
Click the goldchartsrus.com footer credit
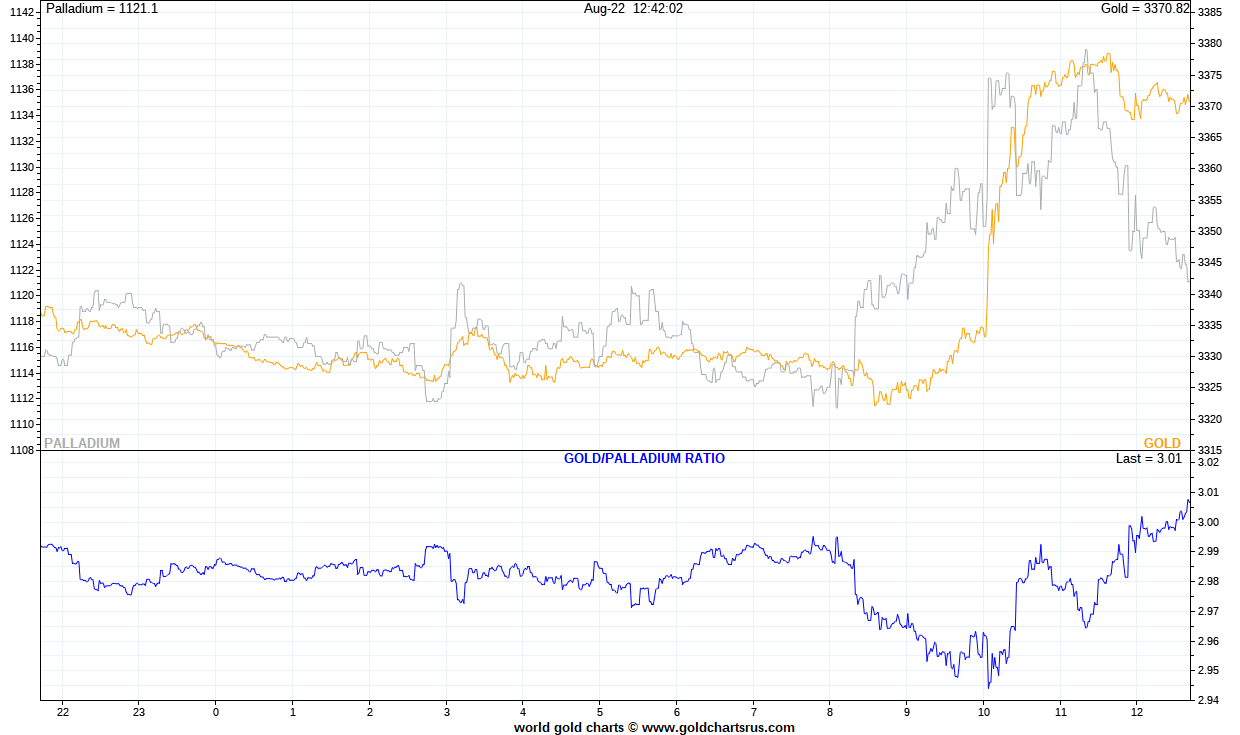pyautogui.click(x=654, y=727)
